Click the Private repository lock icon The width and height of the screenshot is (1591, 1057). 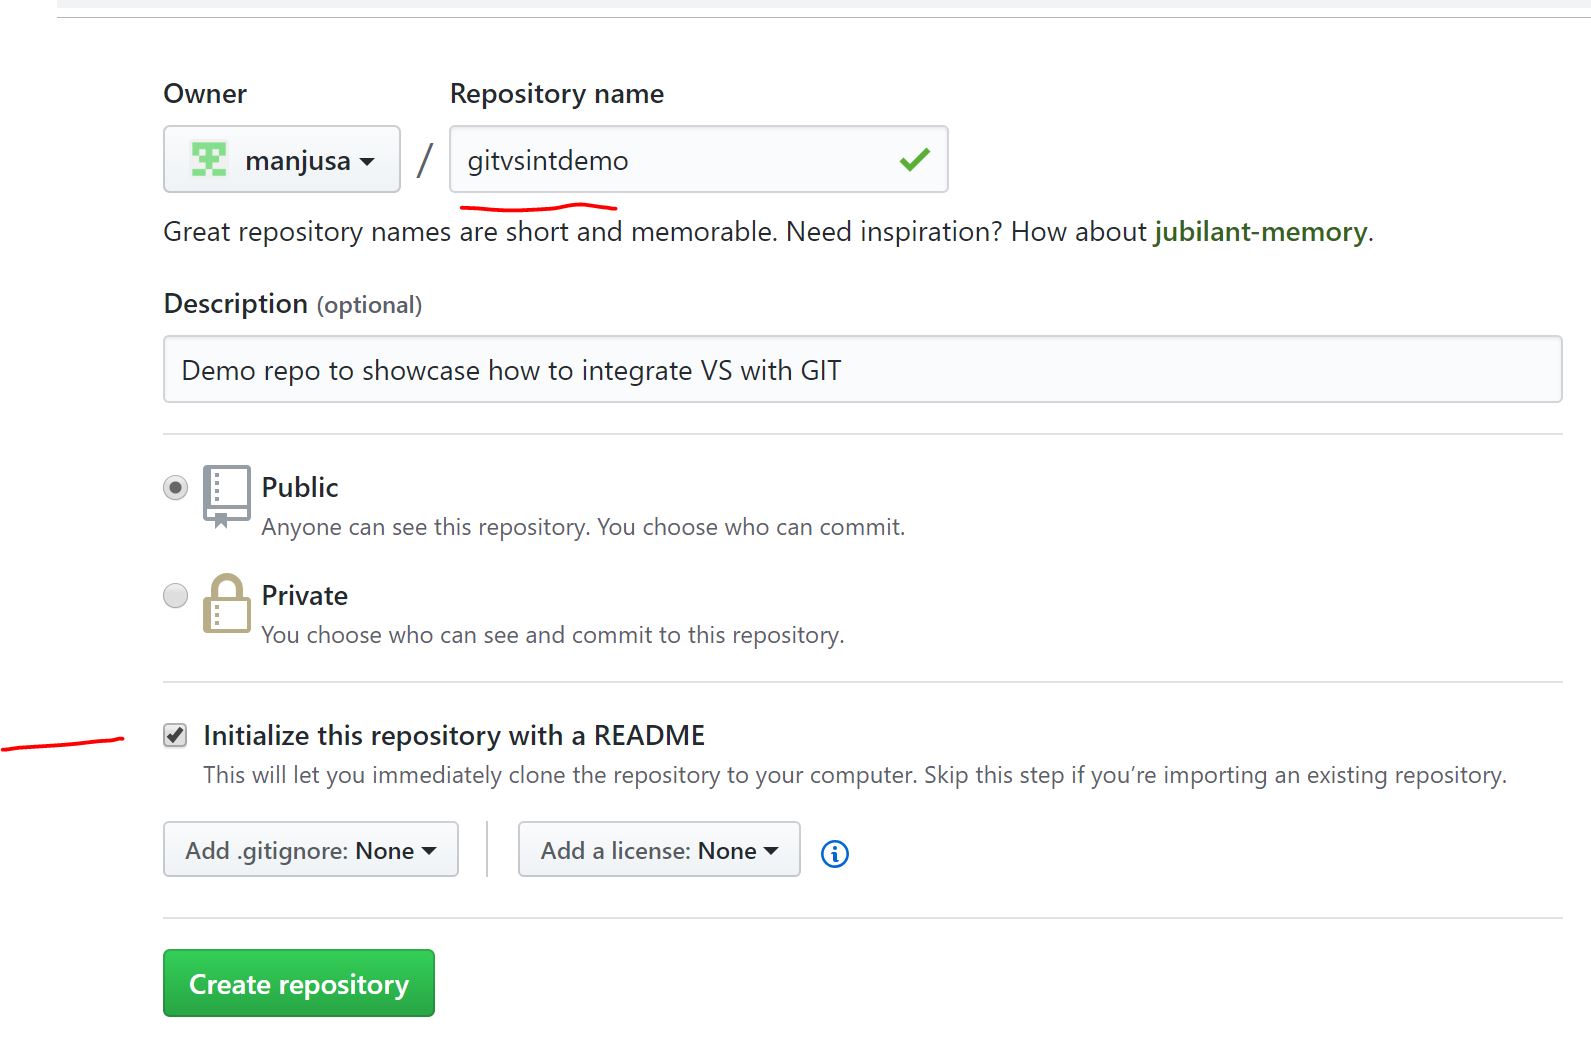(x=226, y=603)
